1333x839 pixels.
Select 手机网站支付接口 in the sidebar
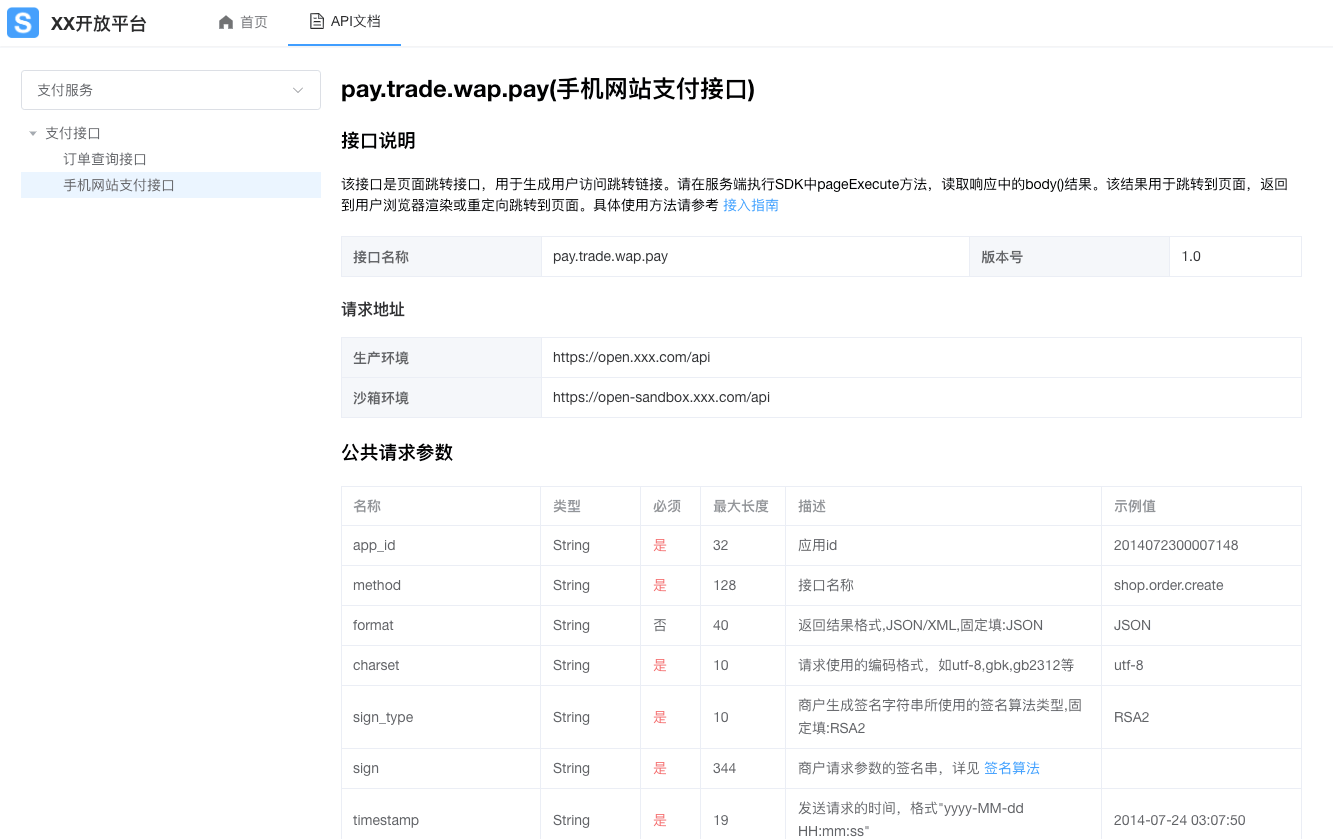coord(119,185)
